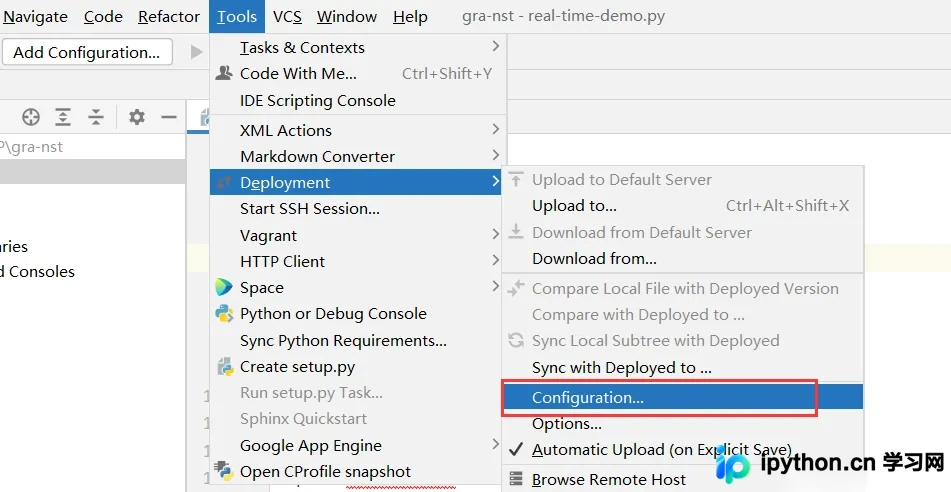This screenshot has width=951, height=492.
Task: Select Deployment menu entry
Action: 355,182
